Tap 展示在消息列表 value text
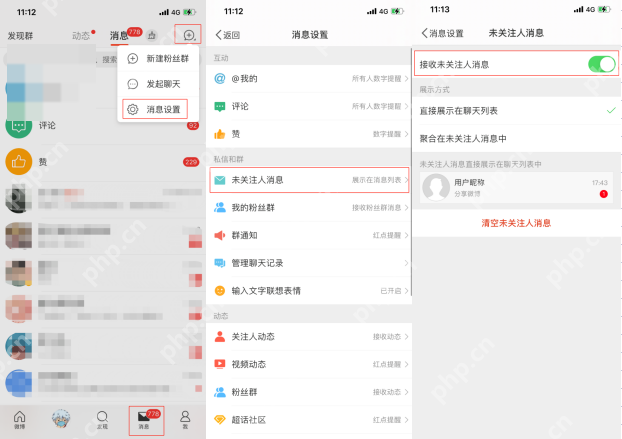Image resolution: width=622 pixels, height=439 pixels. (x=376, y=180)
